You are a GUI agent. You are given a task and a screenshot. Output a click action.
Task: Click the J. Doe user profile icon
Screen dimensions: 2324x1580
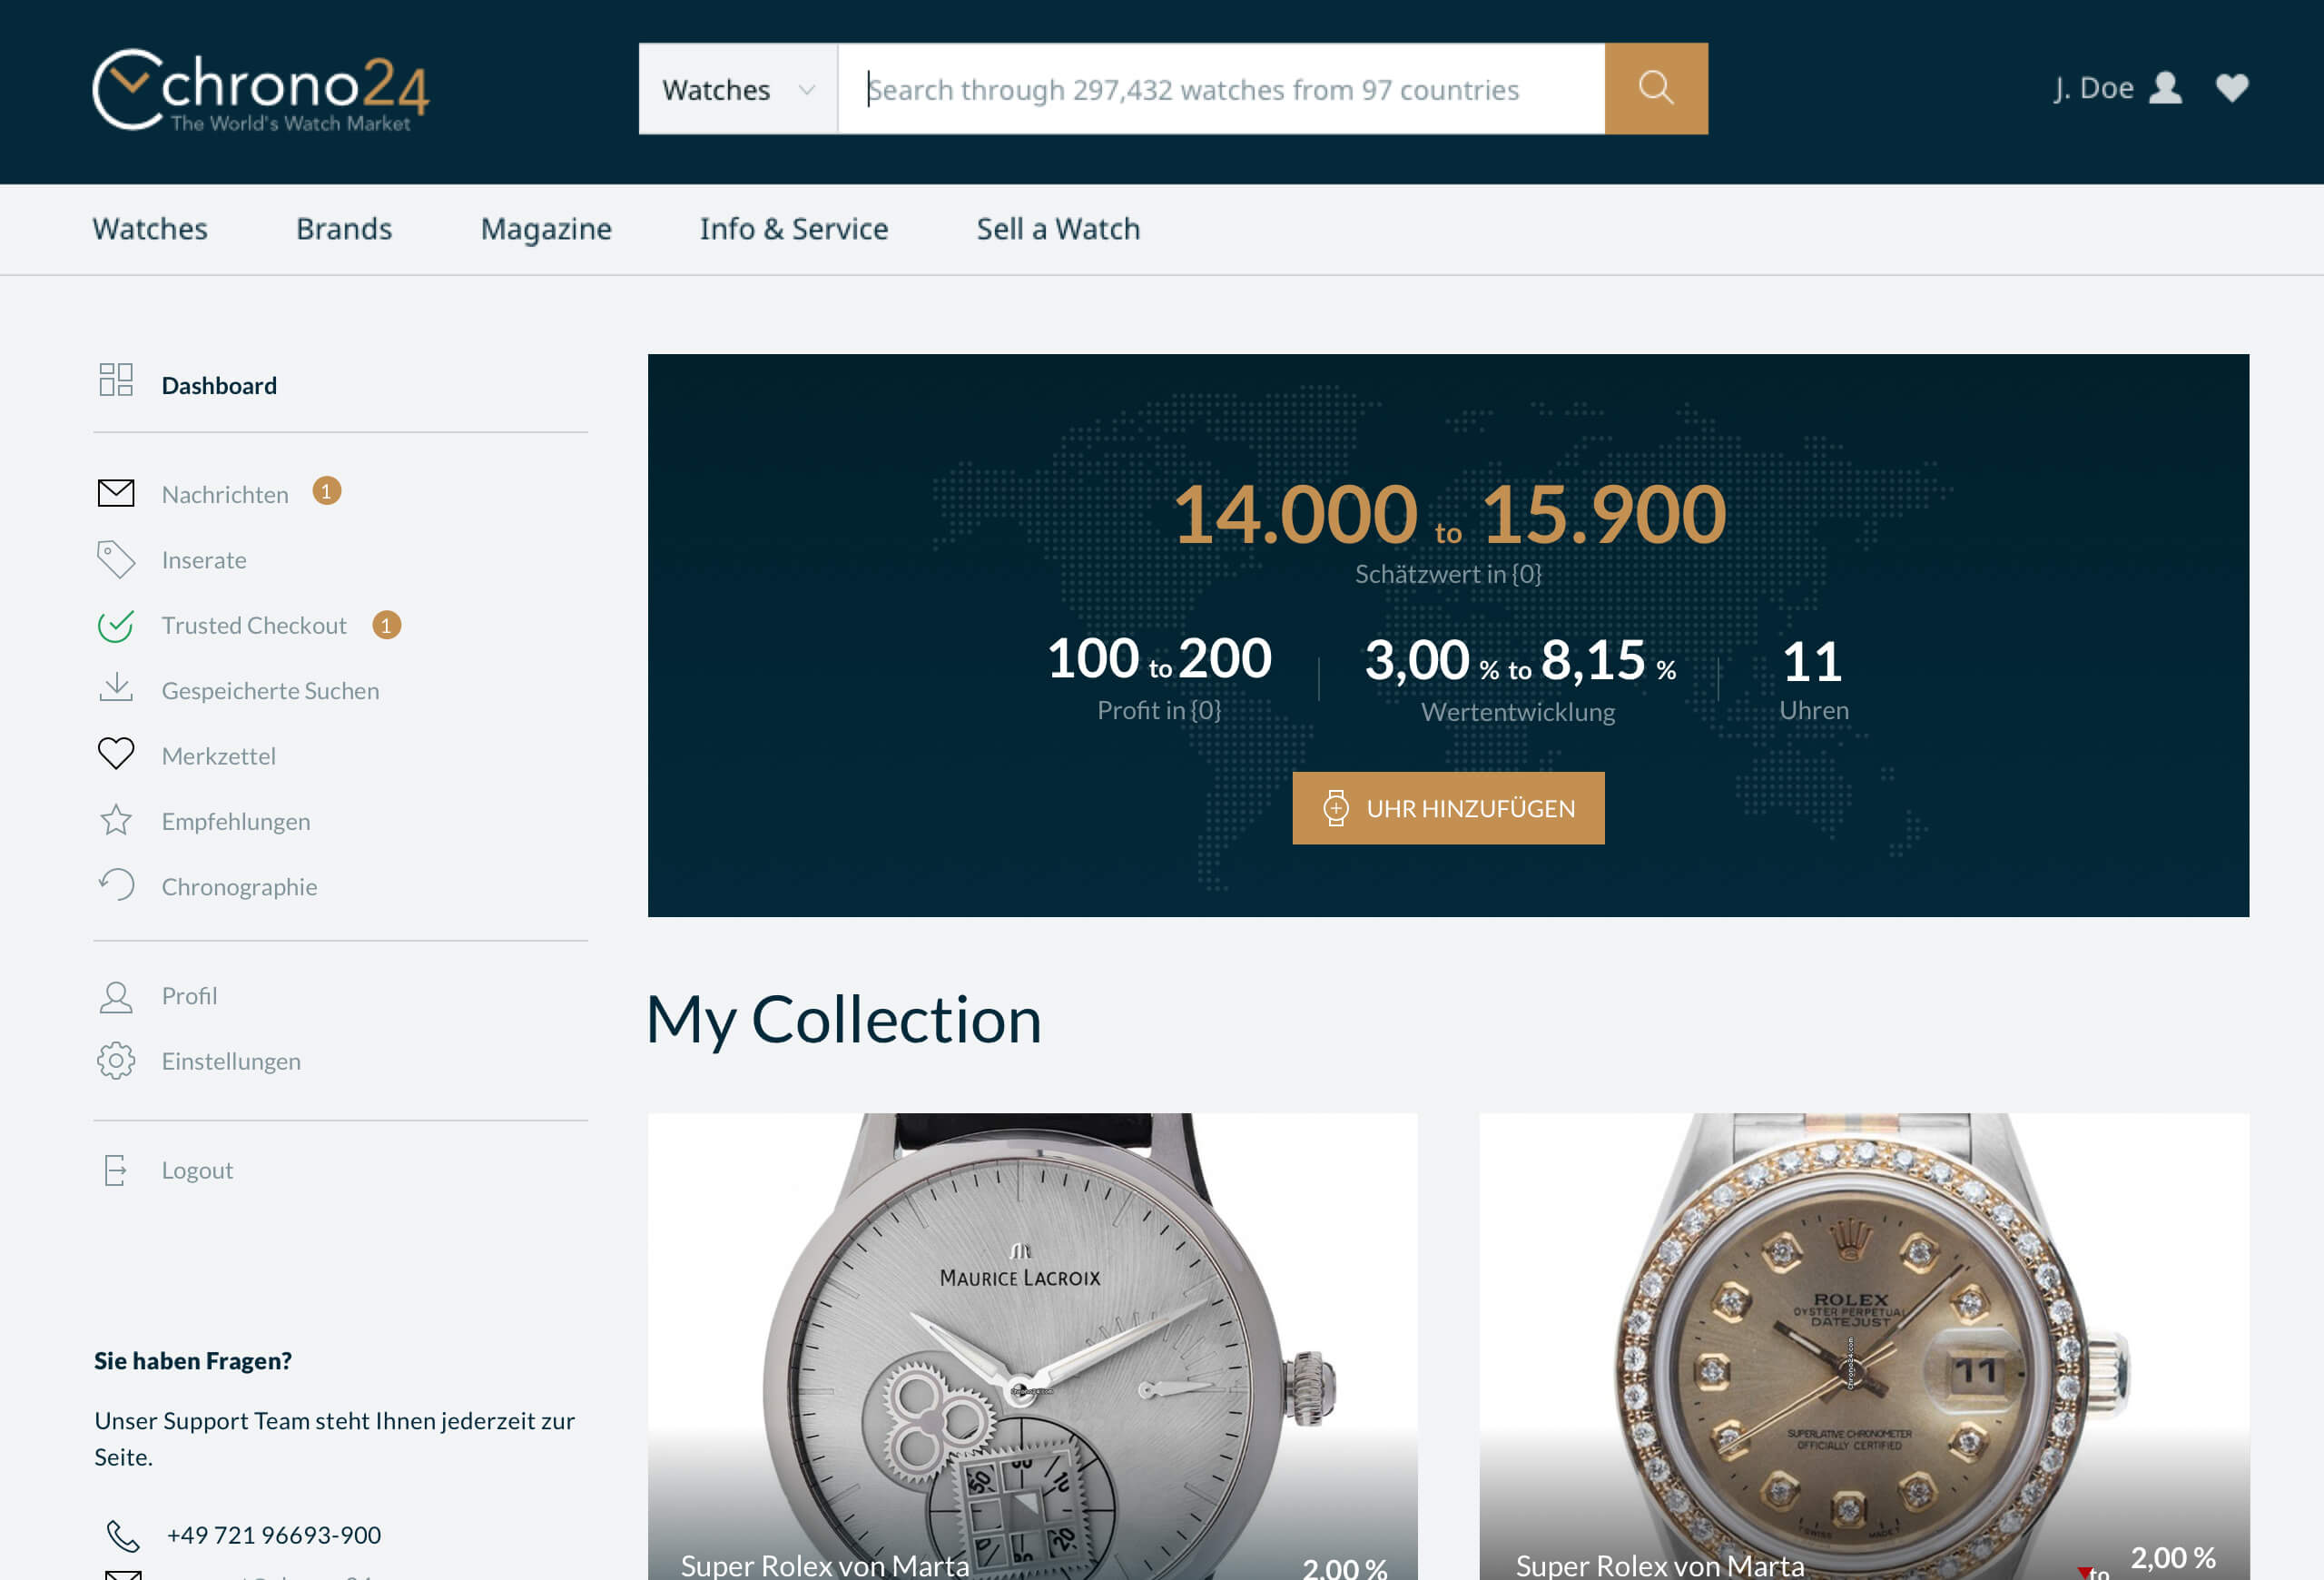click(x=2166, y=88)
